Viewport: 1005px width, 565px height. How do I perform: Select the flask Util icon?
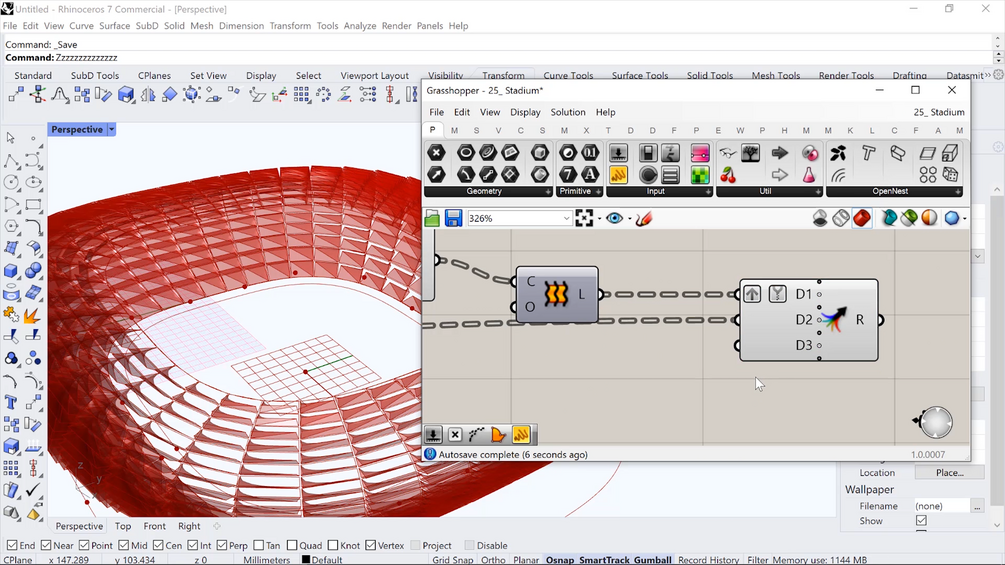click(809, 174)
